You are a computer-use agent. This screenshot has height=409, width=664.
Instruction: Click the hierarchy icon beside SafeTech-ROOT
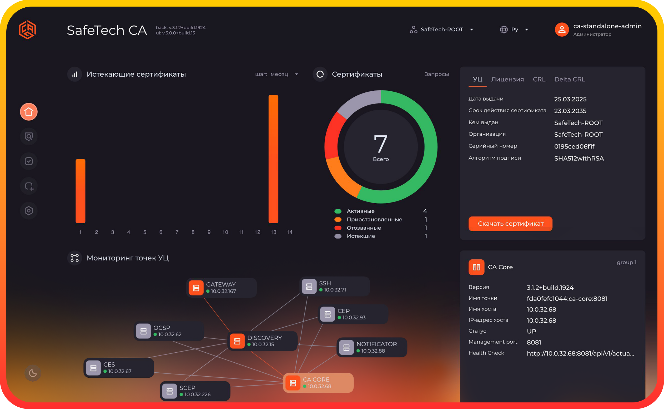click(413, 30)
